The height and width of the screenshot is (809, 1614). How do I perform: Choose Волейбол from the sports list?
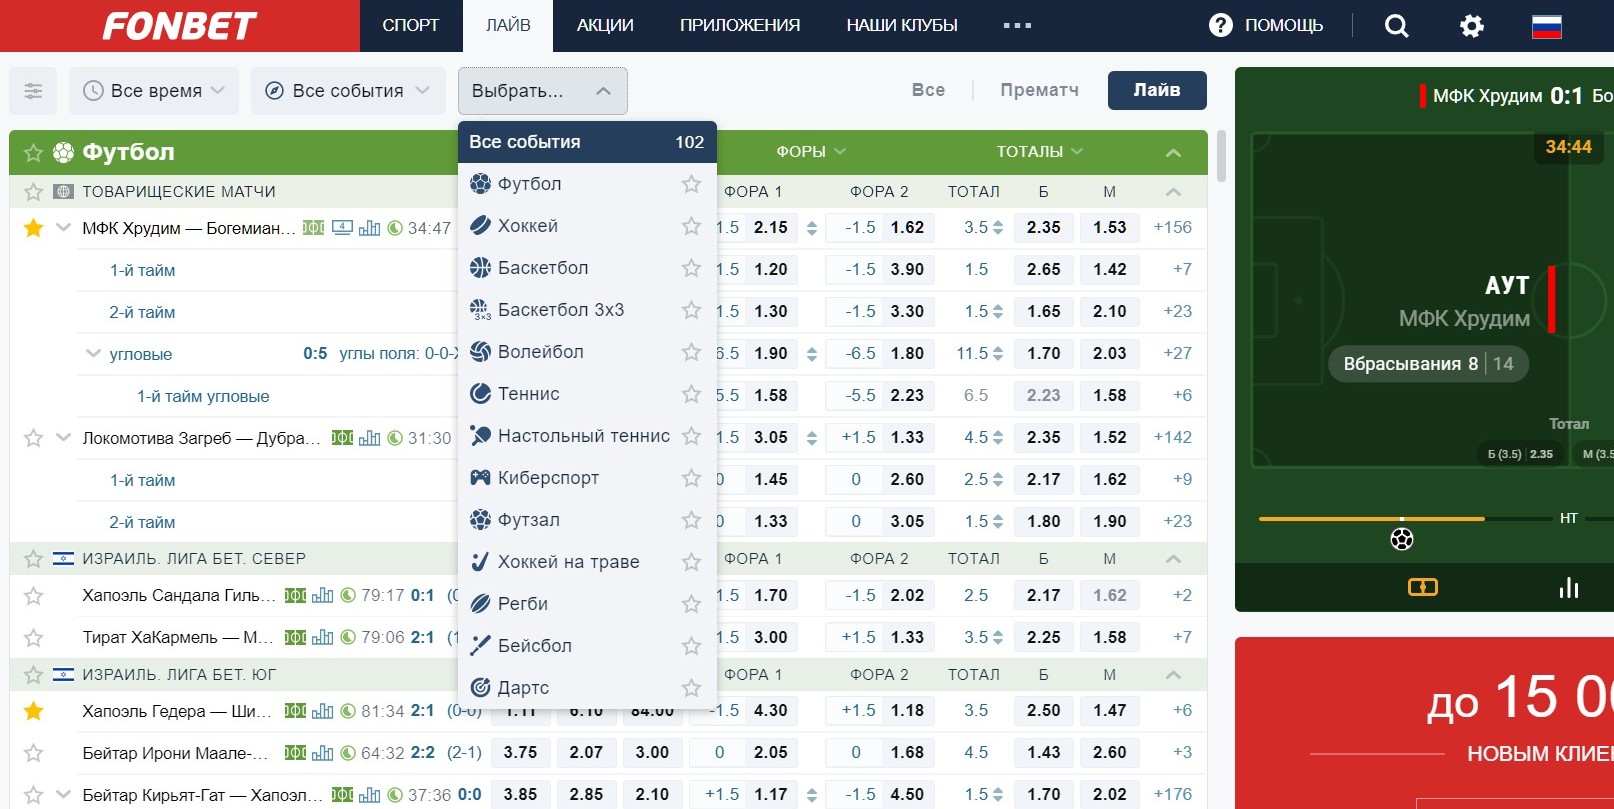(x=587, y=352)
